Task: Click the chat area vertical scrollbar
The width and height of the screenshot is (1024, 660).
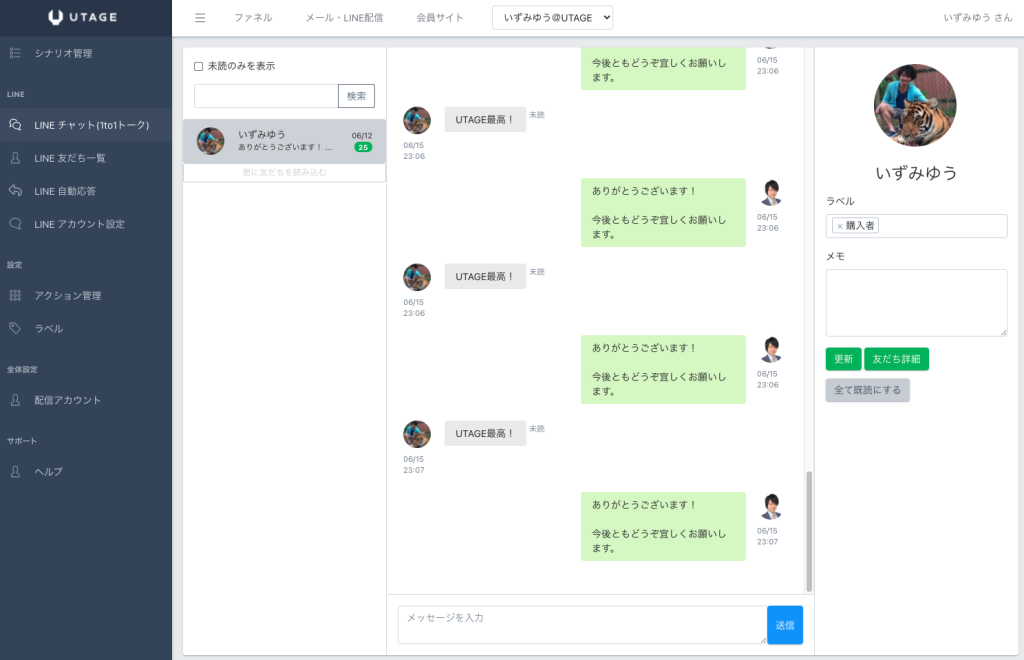Action: click(x=809, y=530)
